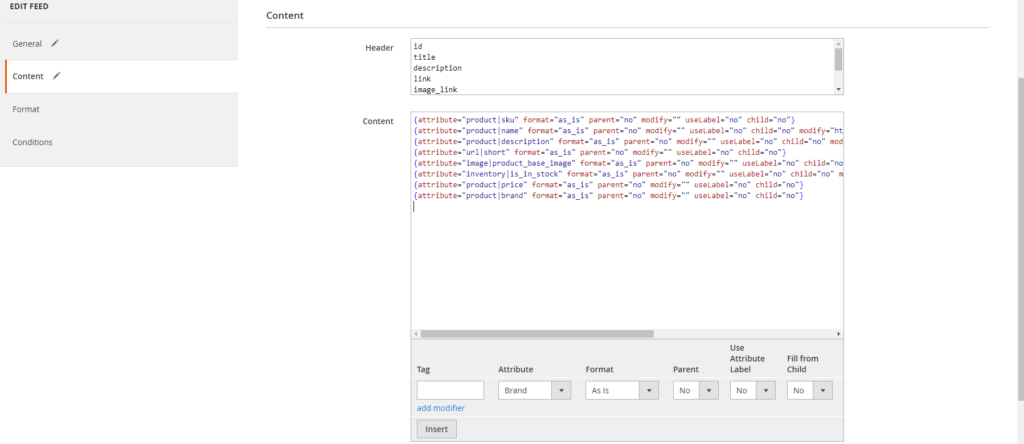
Task: Open the Attribute dropdown showing Brand
Action: click(x=534, y=391)
